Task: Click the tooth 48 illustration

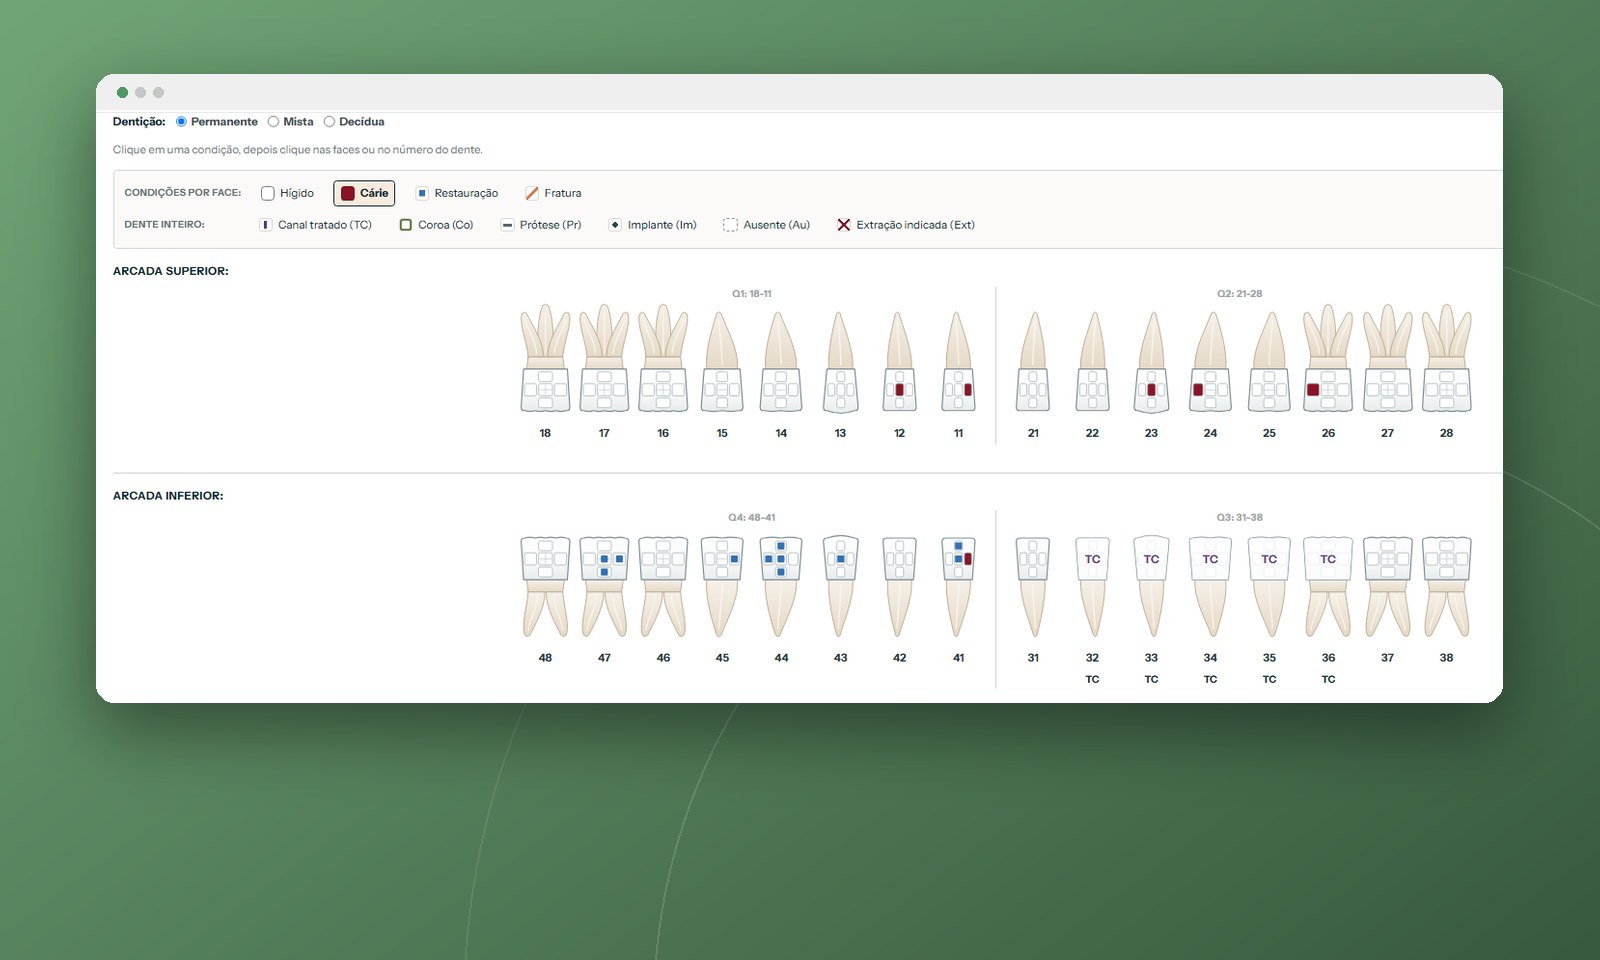Action: pyautogui.click(x=545, y=587)
